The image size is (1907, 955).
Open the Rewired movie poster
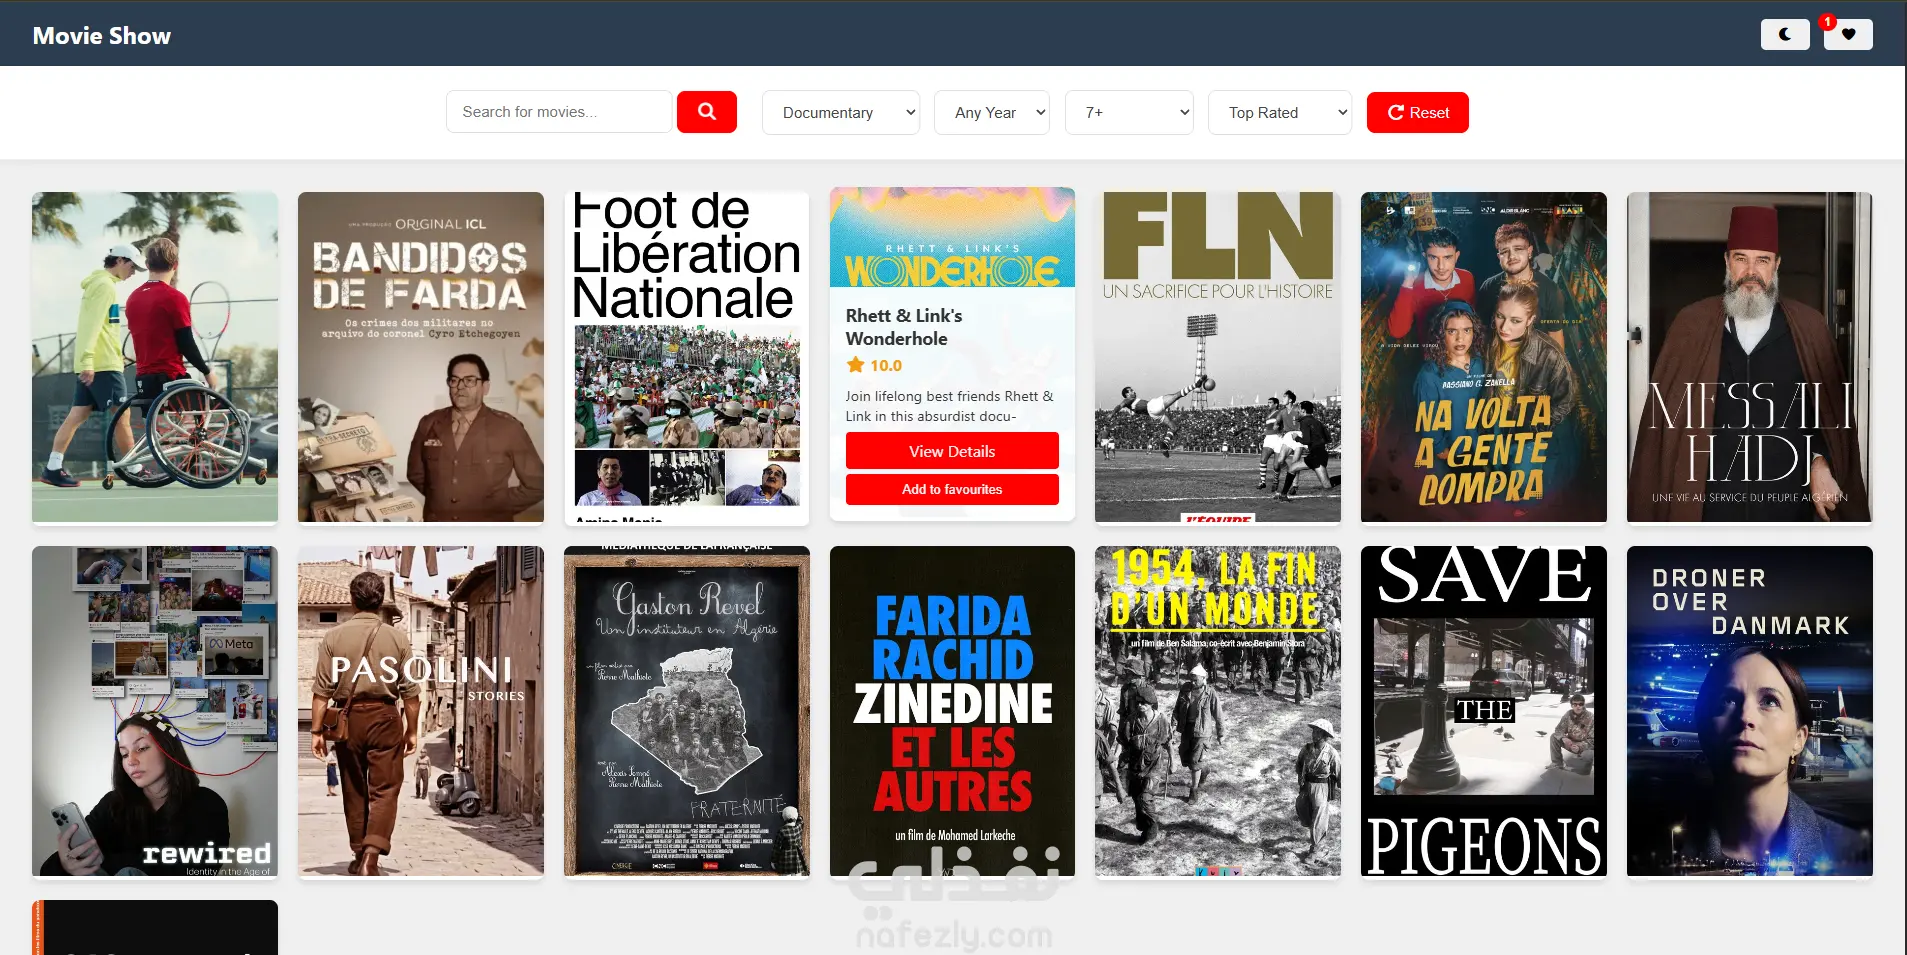coord(155,711)
